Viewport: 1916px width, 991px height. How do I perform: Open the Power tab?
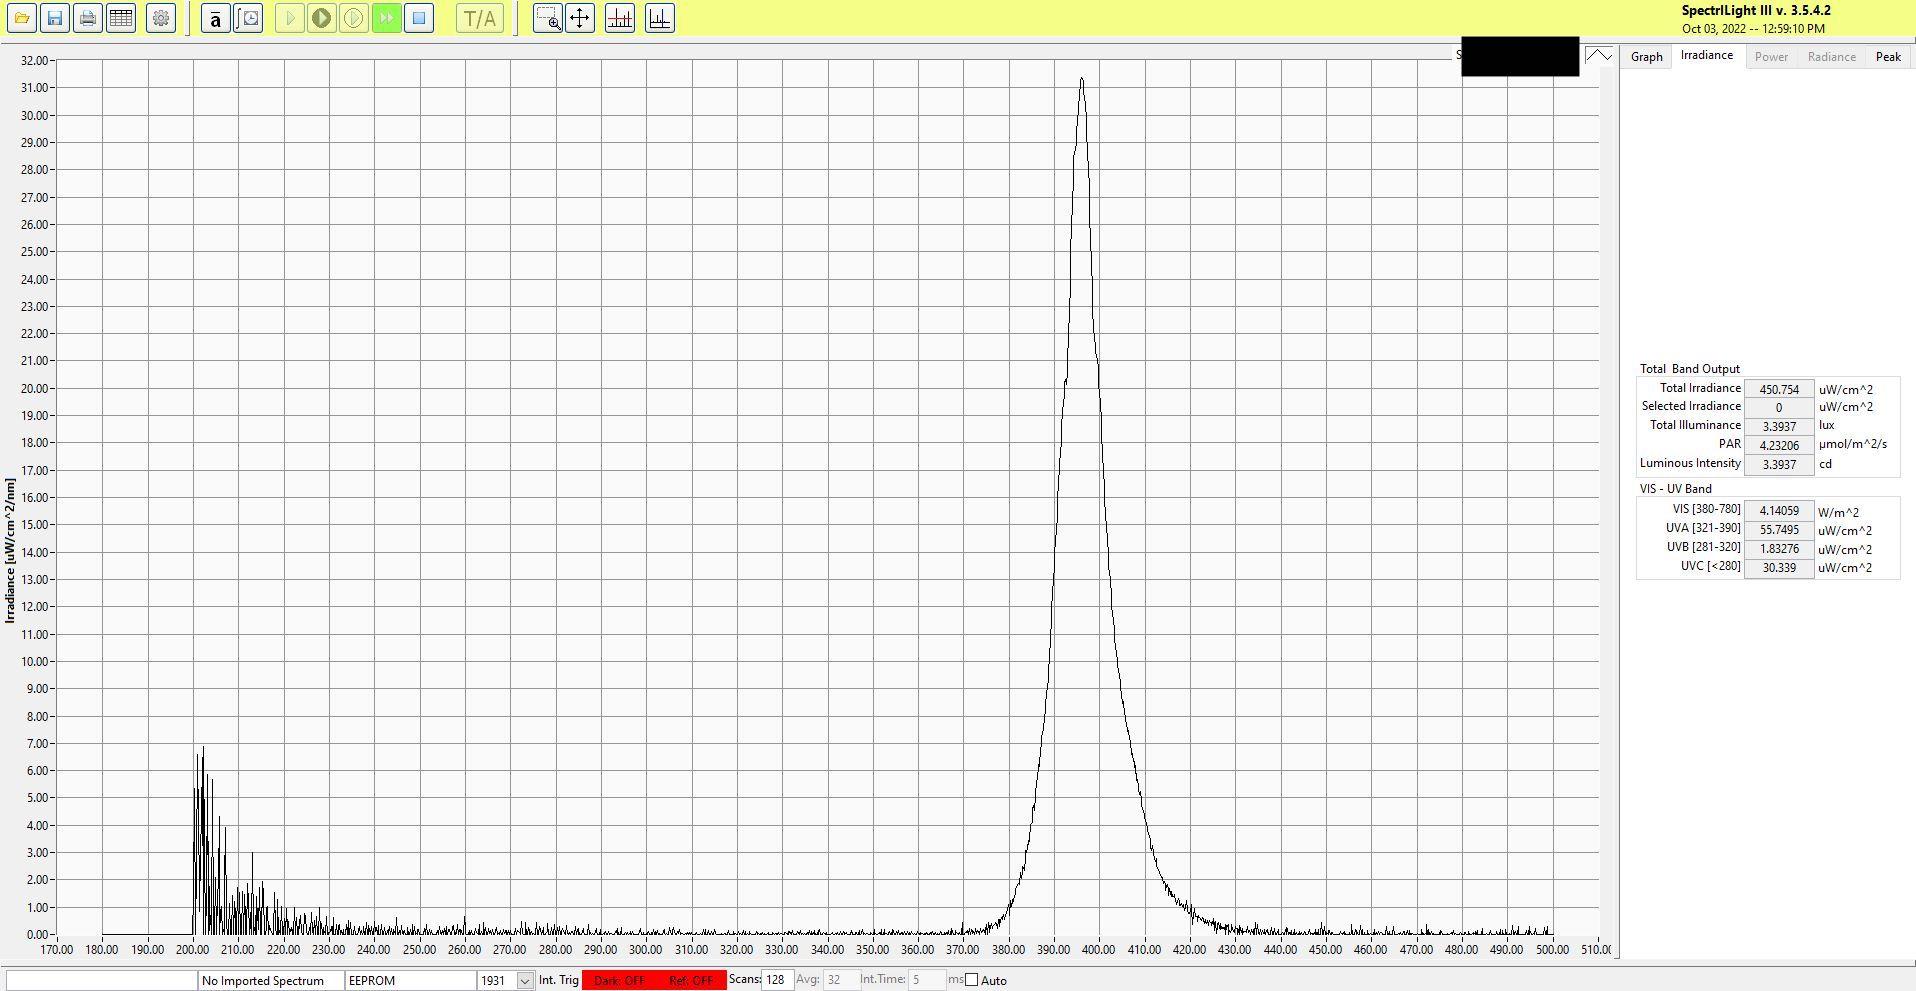tap(1771, 57)
